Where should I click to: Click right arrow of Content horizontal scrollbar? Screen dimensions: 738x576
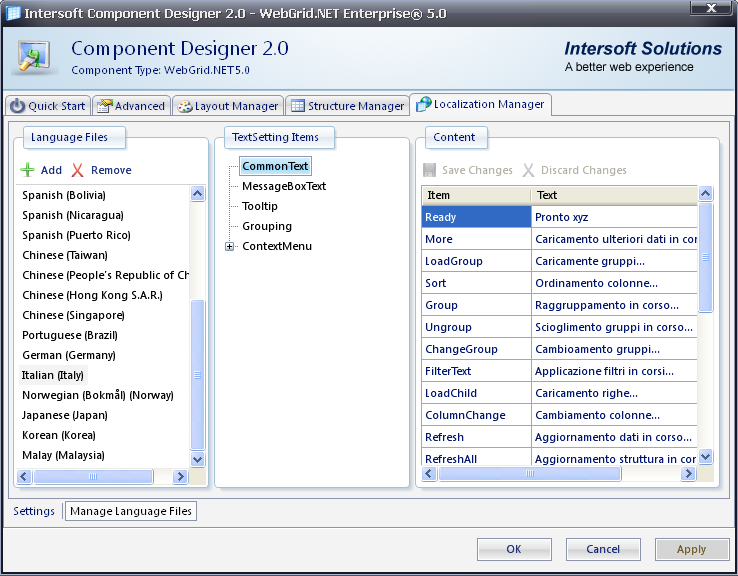(688, 473)
